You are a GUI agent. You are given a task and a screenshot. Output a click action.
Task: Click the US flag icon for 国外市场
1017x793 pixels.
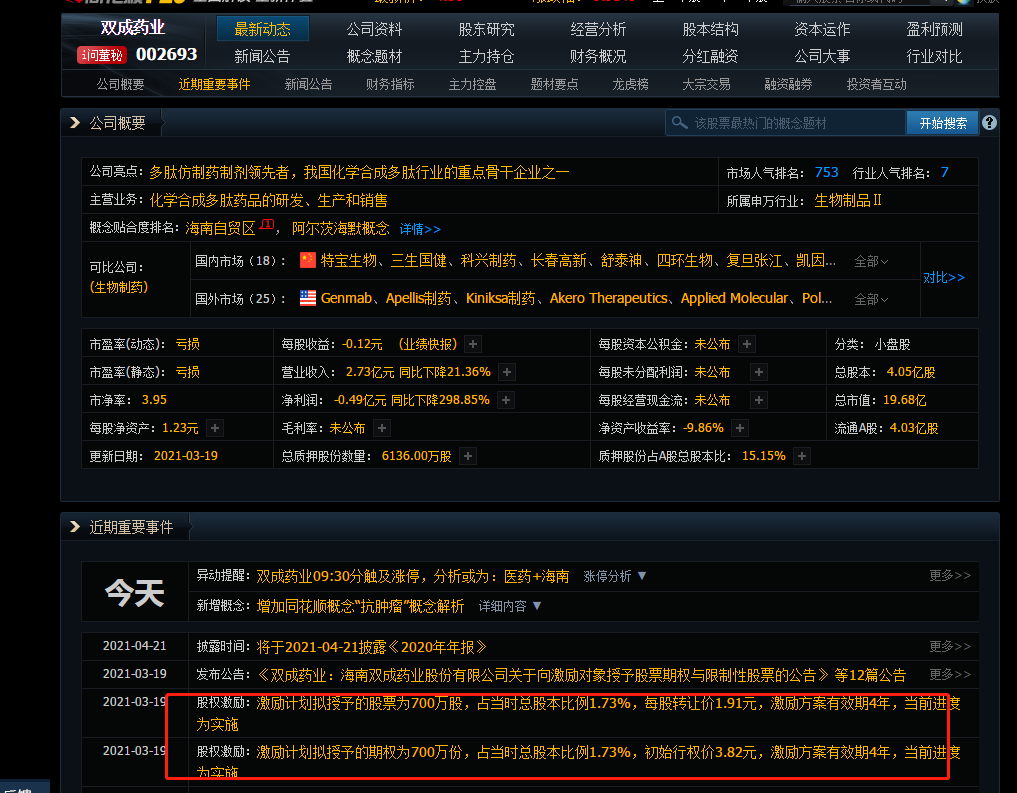click(x=308, y=298)
